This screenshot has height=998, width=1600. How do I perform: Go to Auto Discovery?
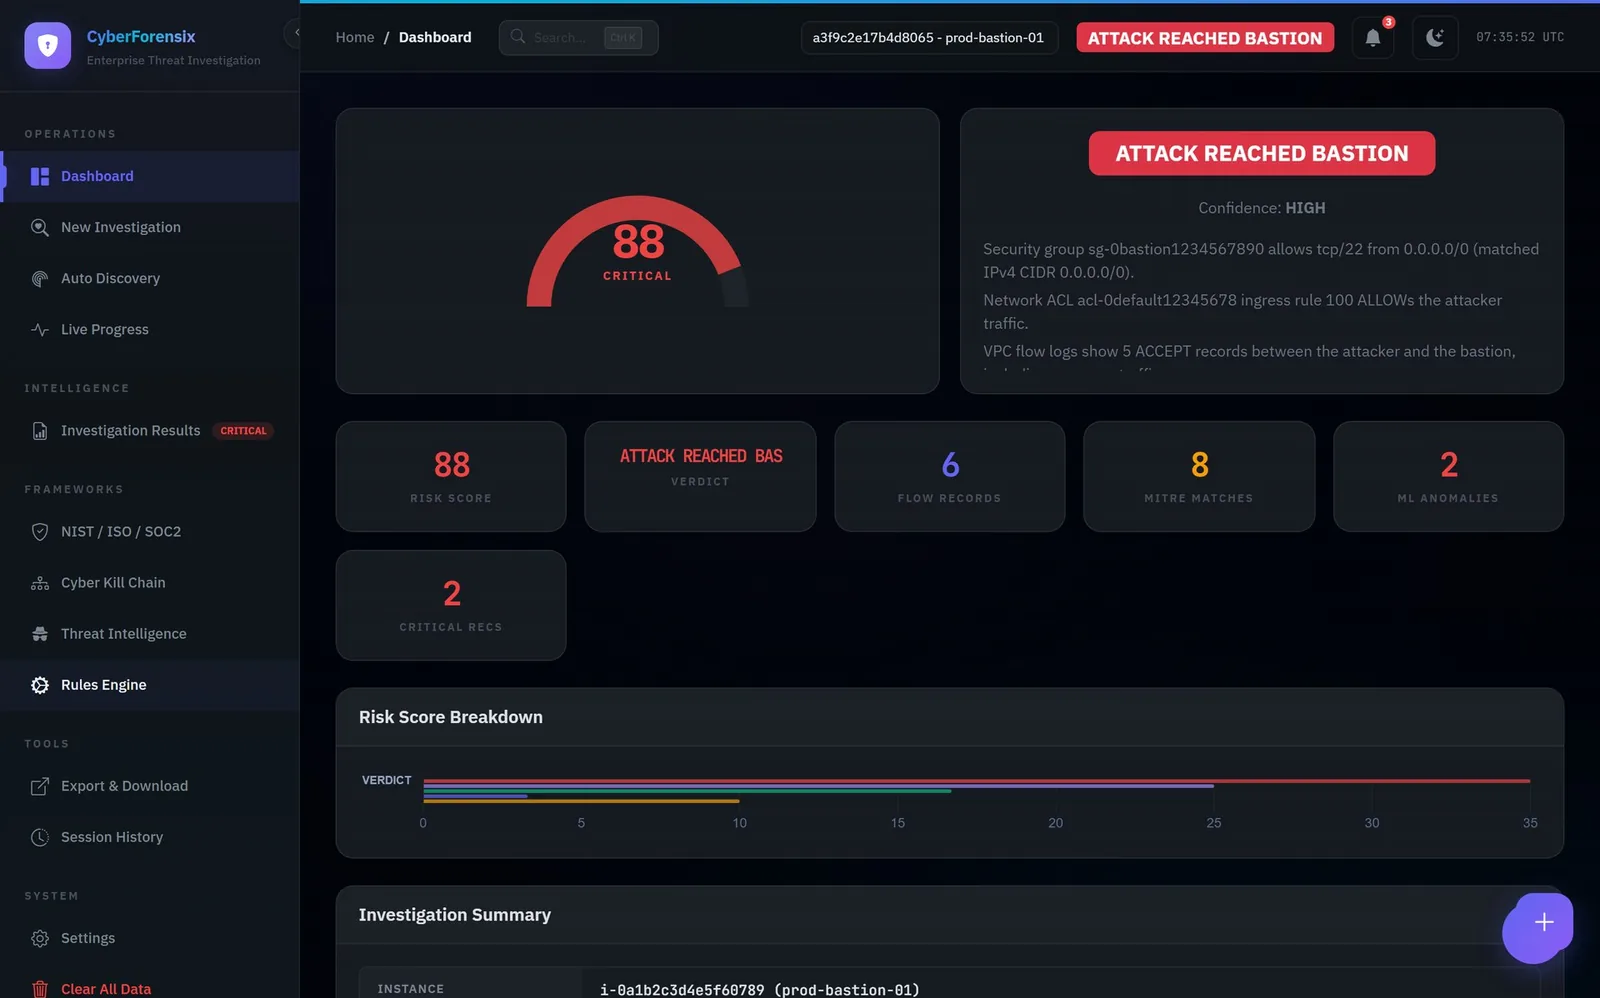pos(150,278)
